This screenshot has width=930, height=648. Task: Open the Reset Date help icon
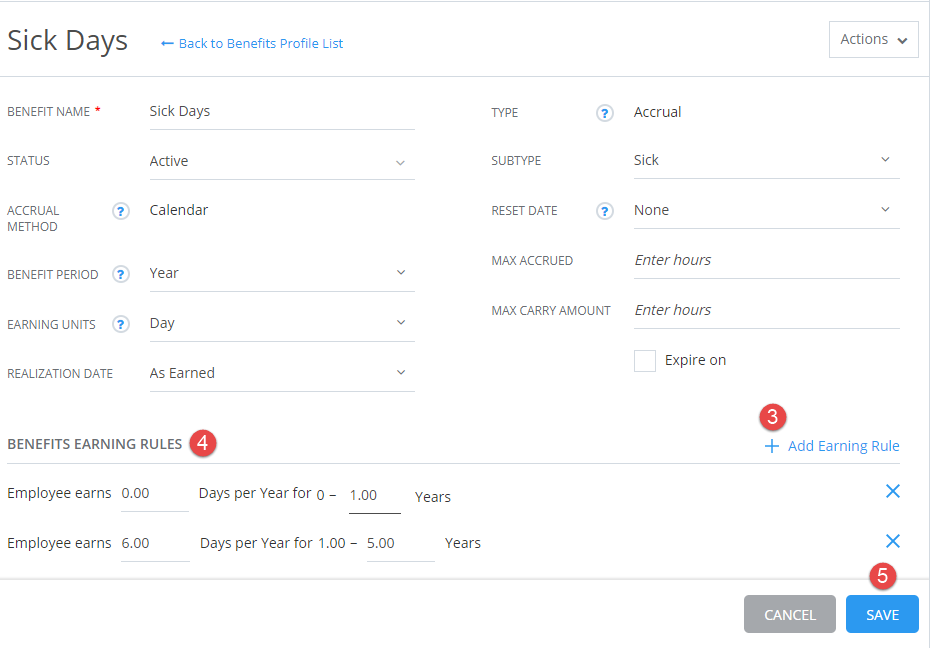coord(604,210)
